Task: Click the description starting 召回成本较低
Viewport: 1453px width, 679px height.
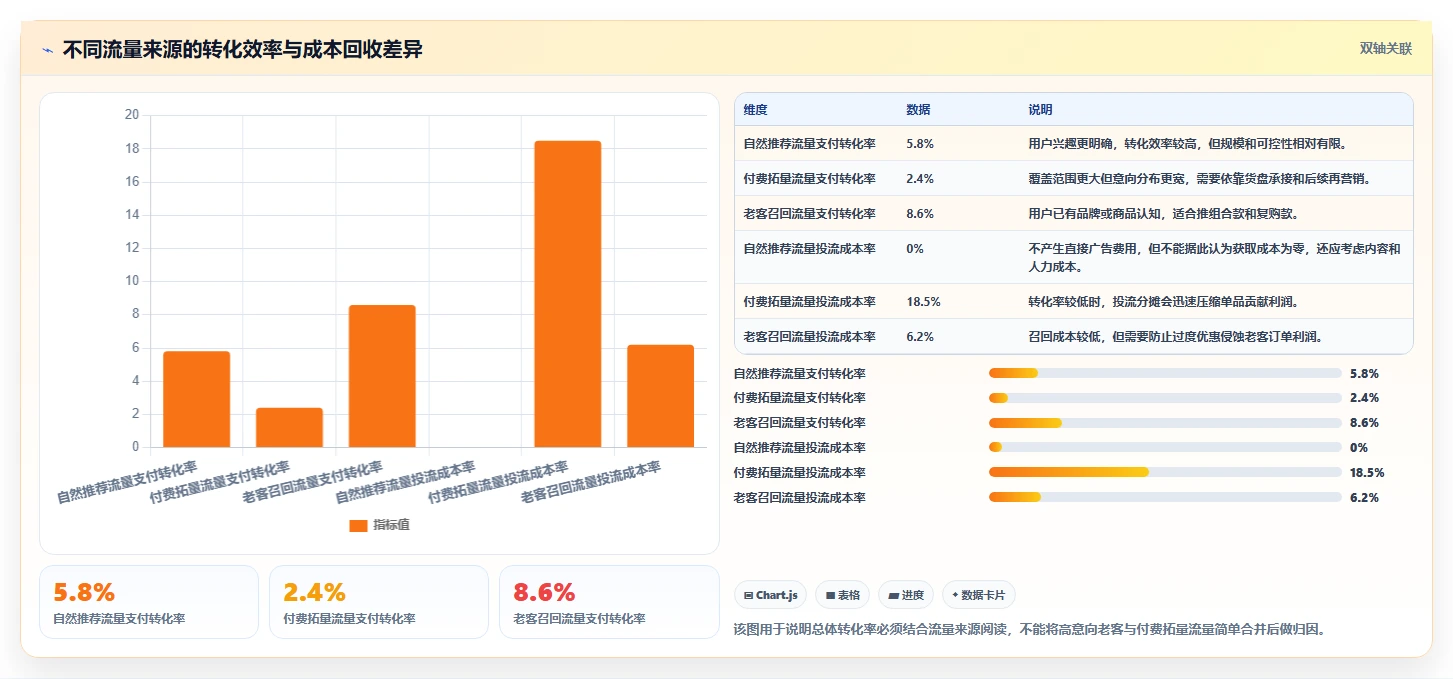Action: pyautogui.click(x=1176, y=337)
